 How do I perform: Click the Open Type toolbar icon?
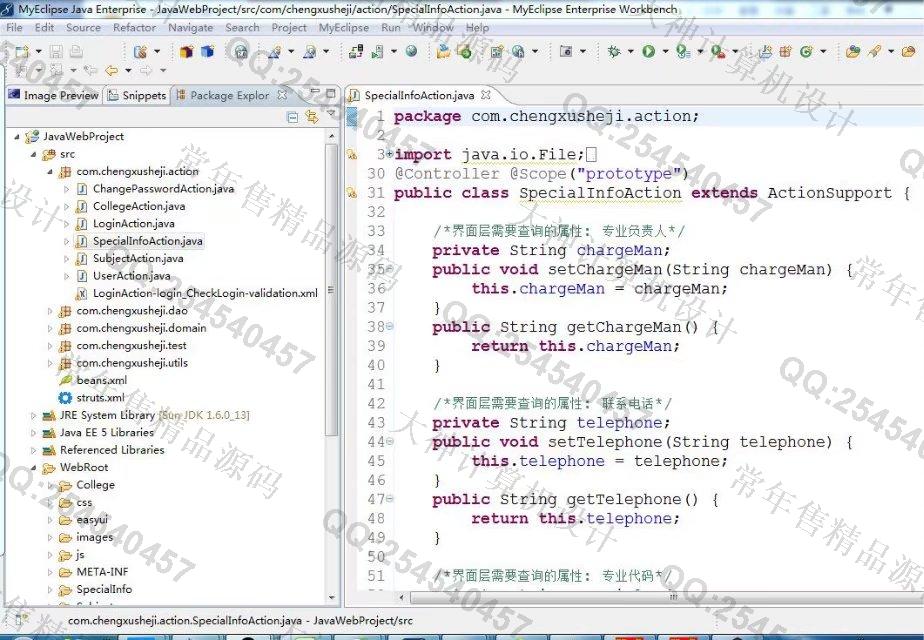(852, 52)
